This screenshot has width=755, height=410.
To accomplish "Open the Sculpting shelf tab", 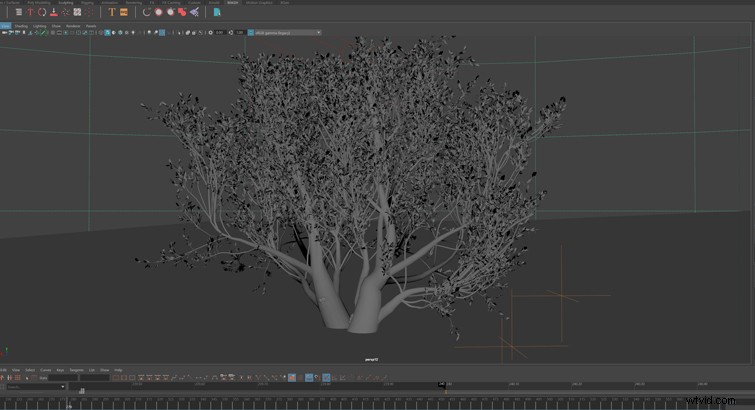I will pyautogui.click(x=65, y=2).
